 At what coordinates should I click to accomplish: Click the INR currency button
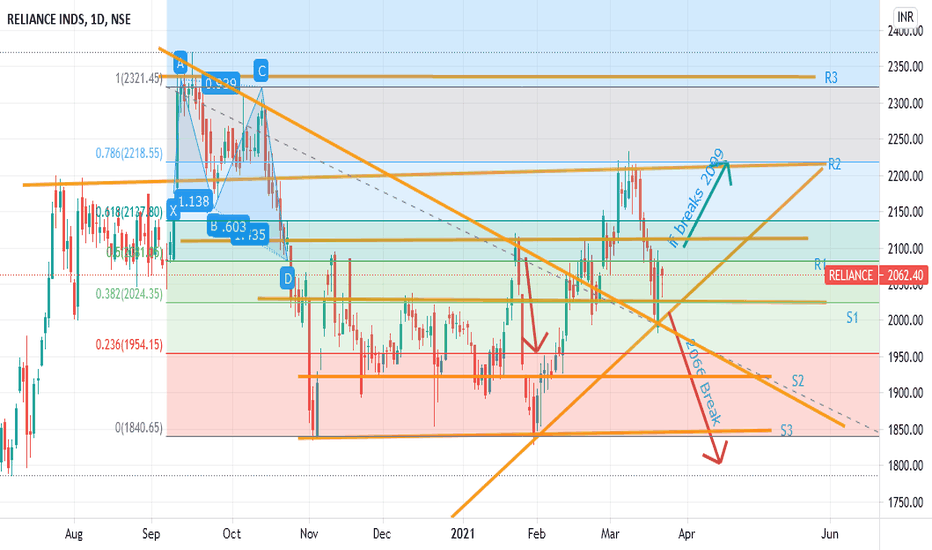pyautogui.click(x=905, y=17)
